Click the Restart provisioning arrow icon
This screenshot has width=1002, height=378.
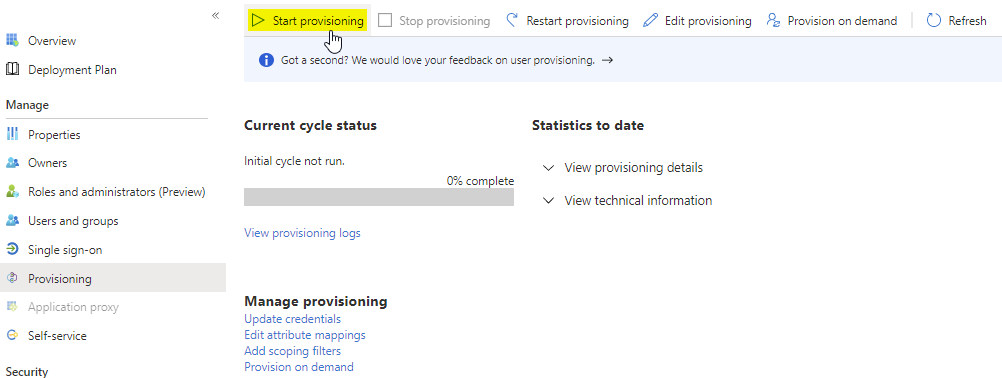pyautogui.click(x=512, y=20)
